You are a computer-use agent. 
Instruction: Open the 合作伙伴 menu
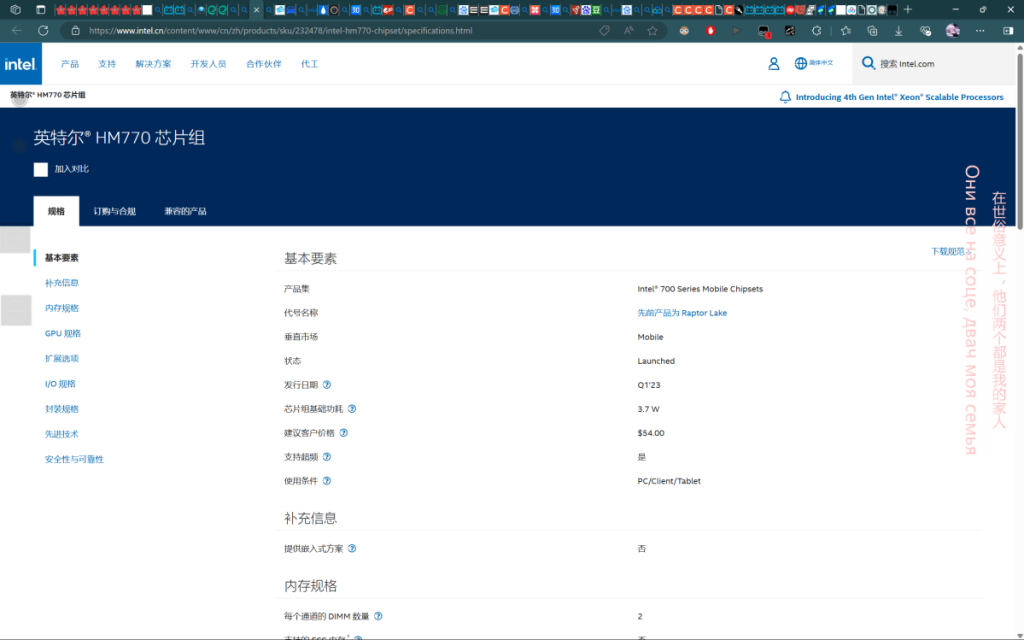click(x=264, y=64)
